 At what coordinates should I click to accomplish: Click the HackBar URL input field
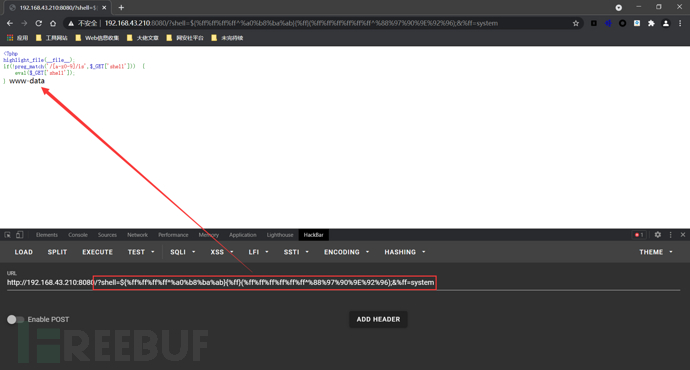343,282
